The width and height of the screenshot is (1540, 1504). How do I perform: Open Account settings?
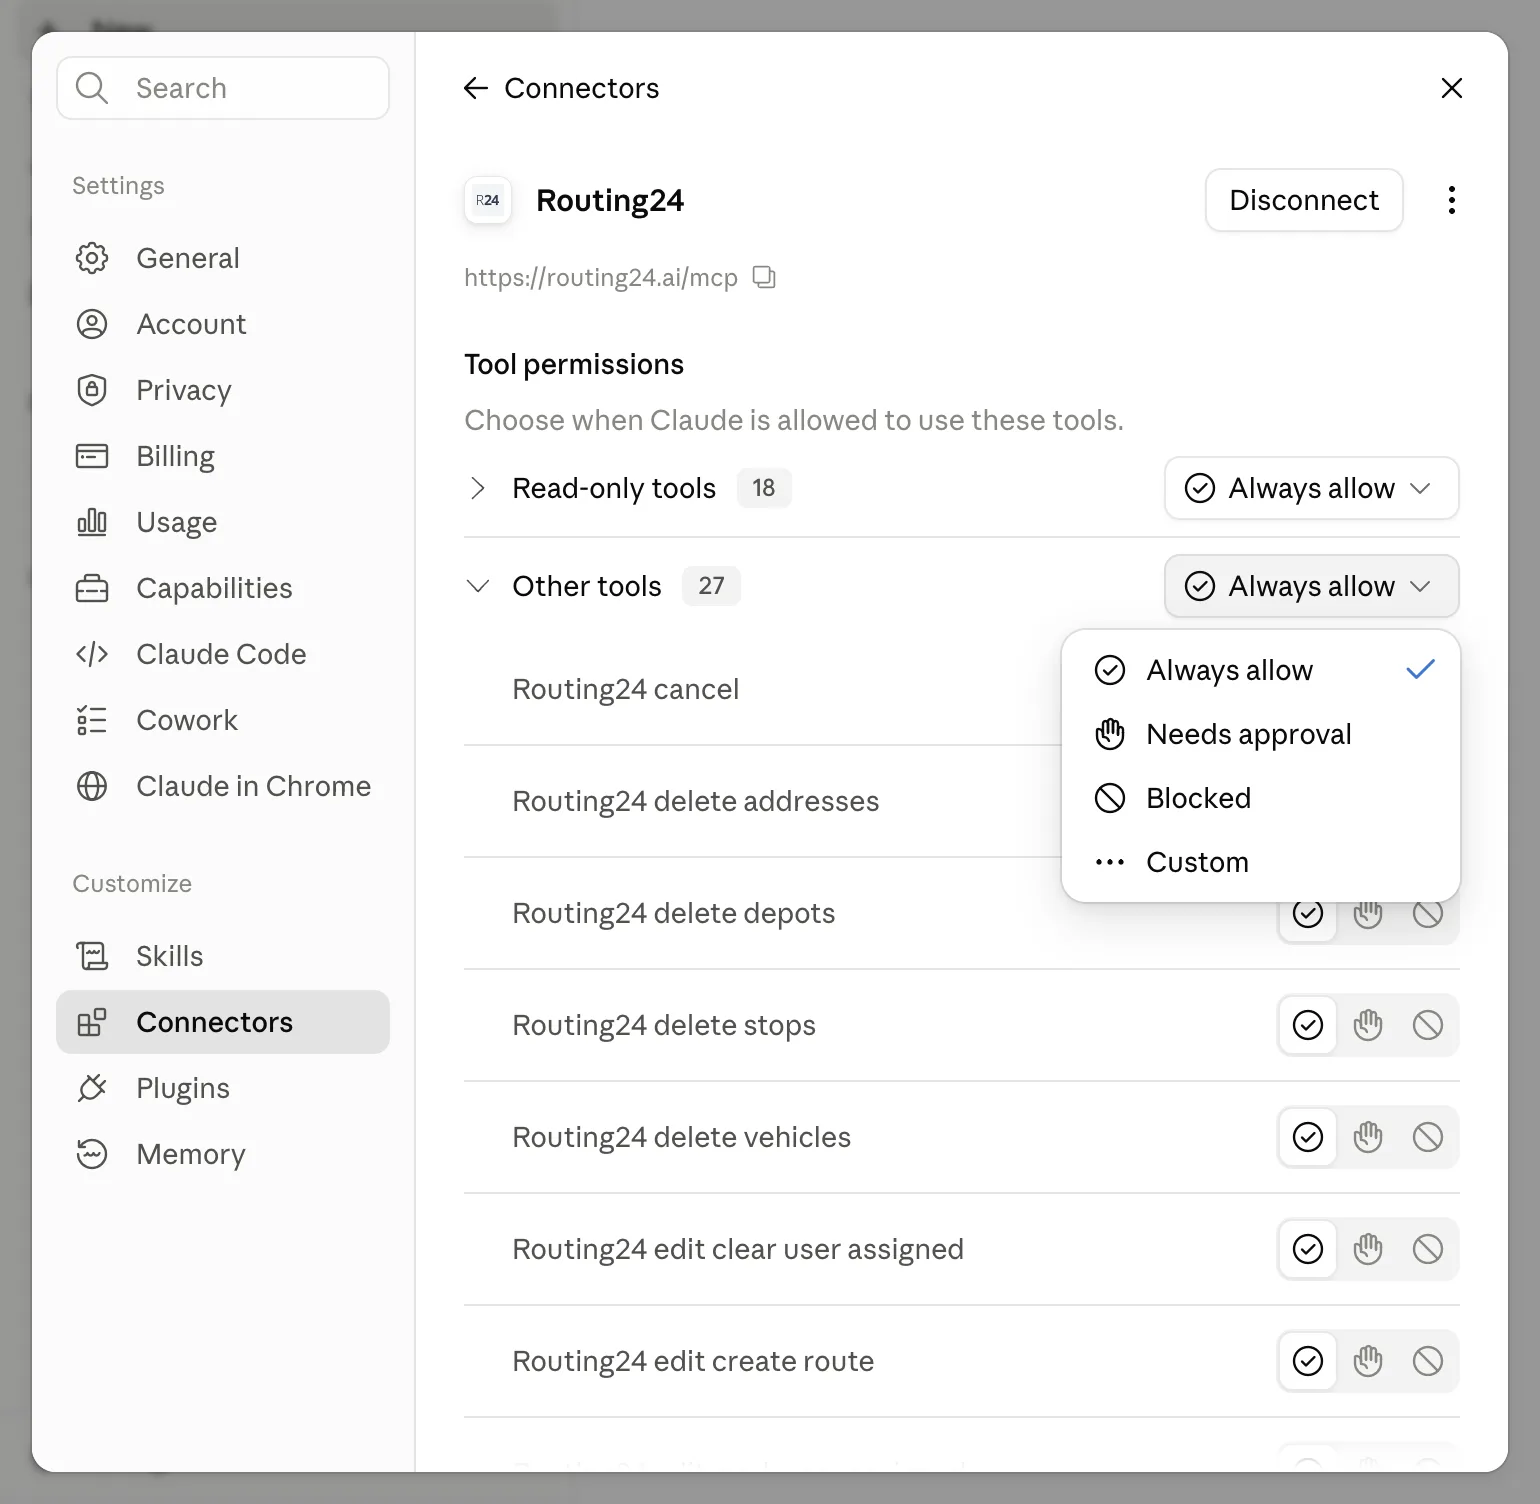click(x=223, y=324)
